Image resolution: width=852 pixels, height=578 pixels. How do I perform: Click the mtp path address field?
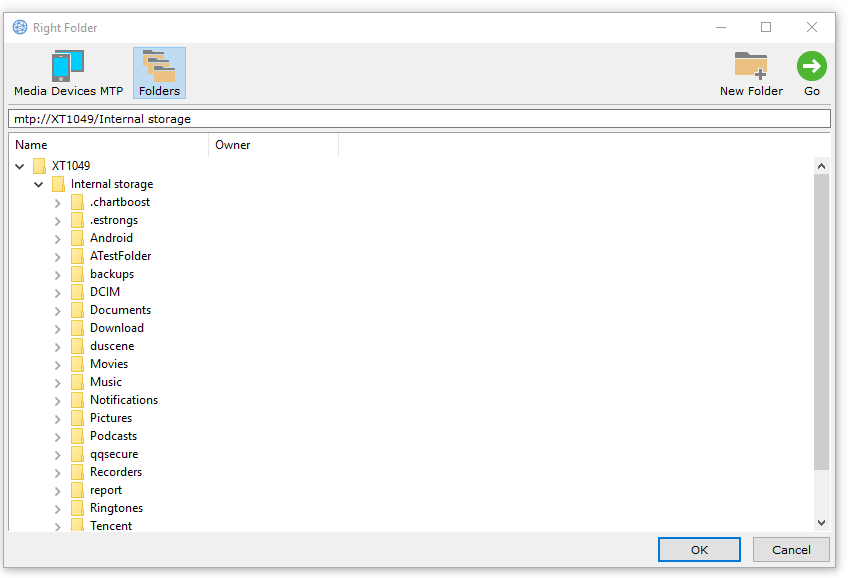pos(419,119)
